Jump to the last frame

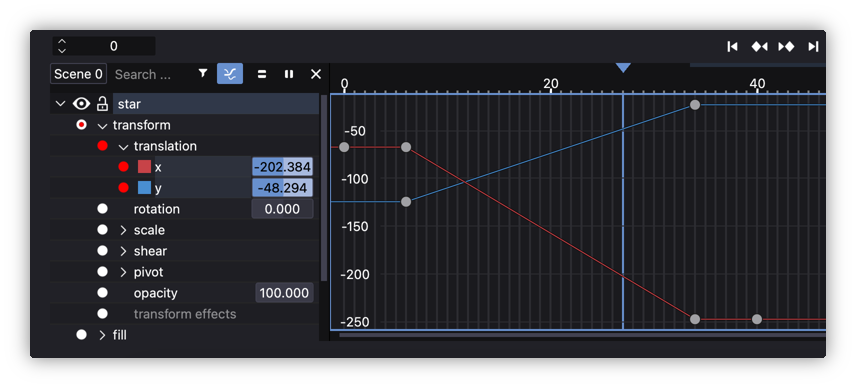(x=813, y=46)
